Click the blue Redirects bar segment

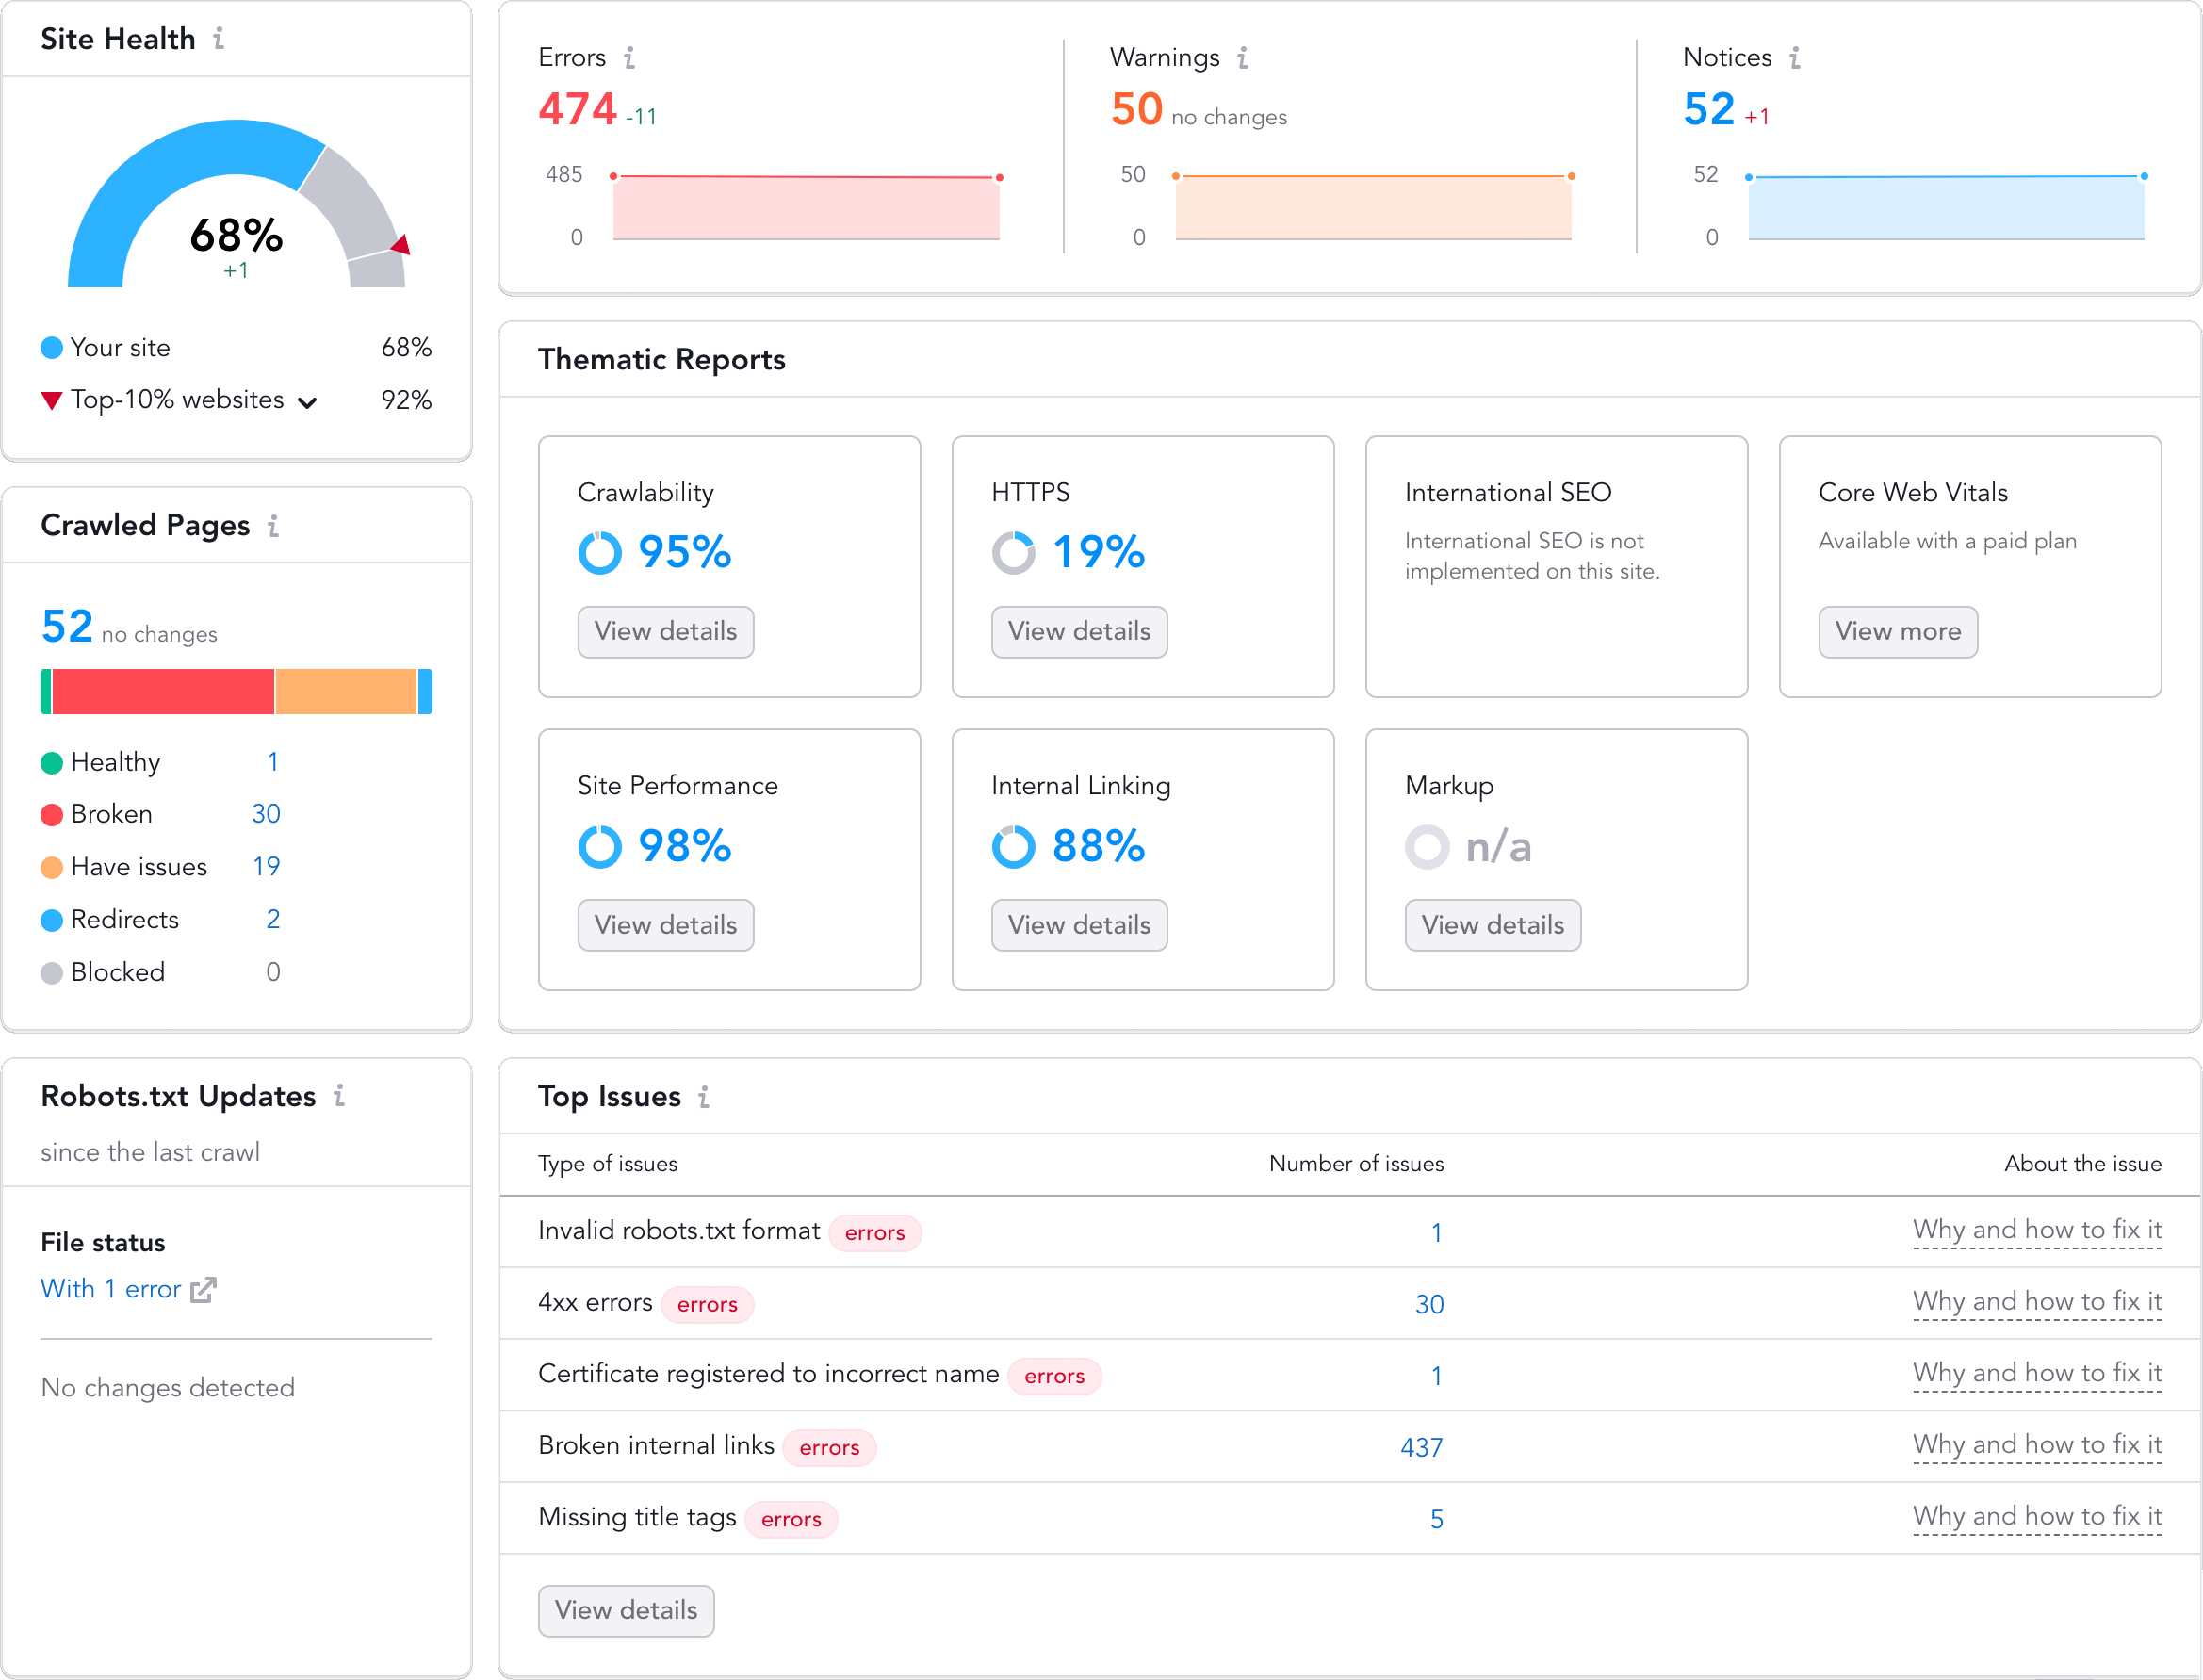click(x=425, y=692)
